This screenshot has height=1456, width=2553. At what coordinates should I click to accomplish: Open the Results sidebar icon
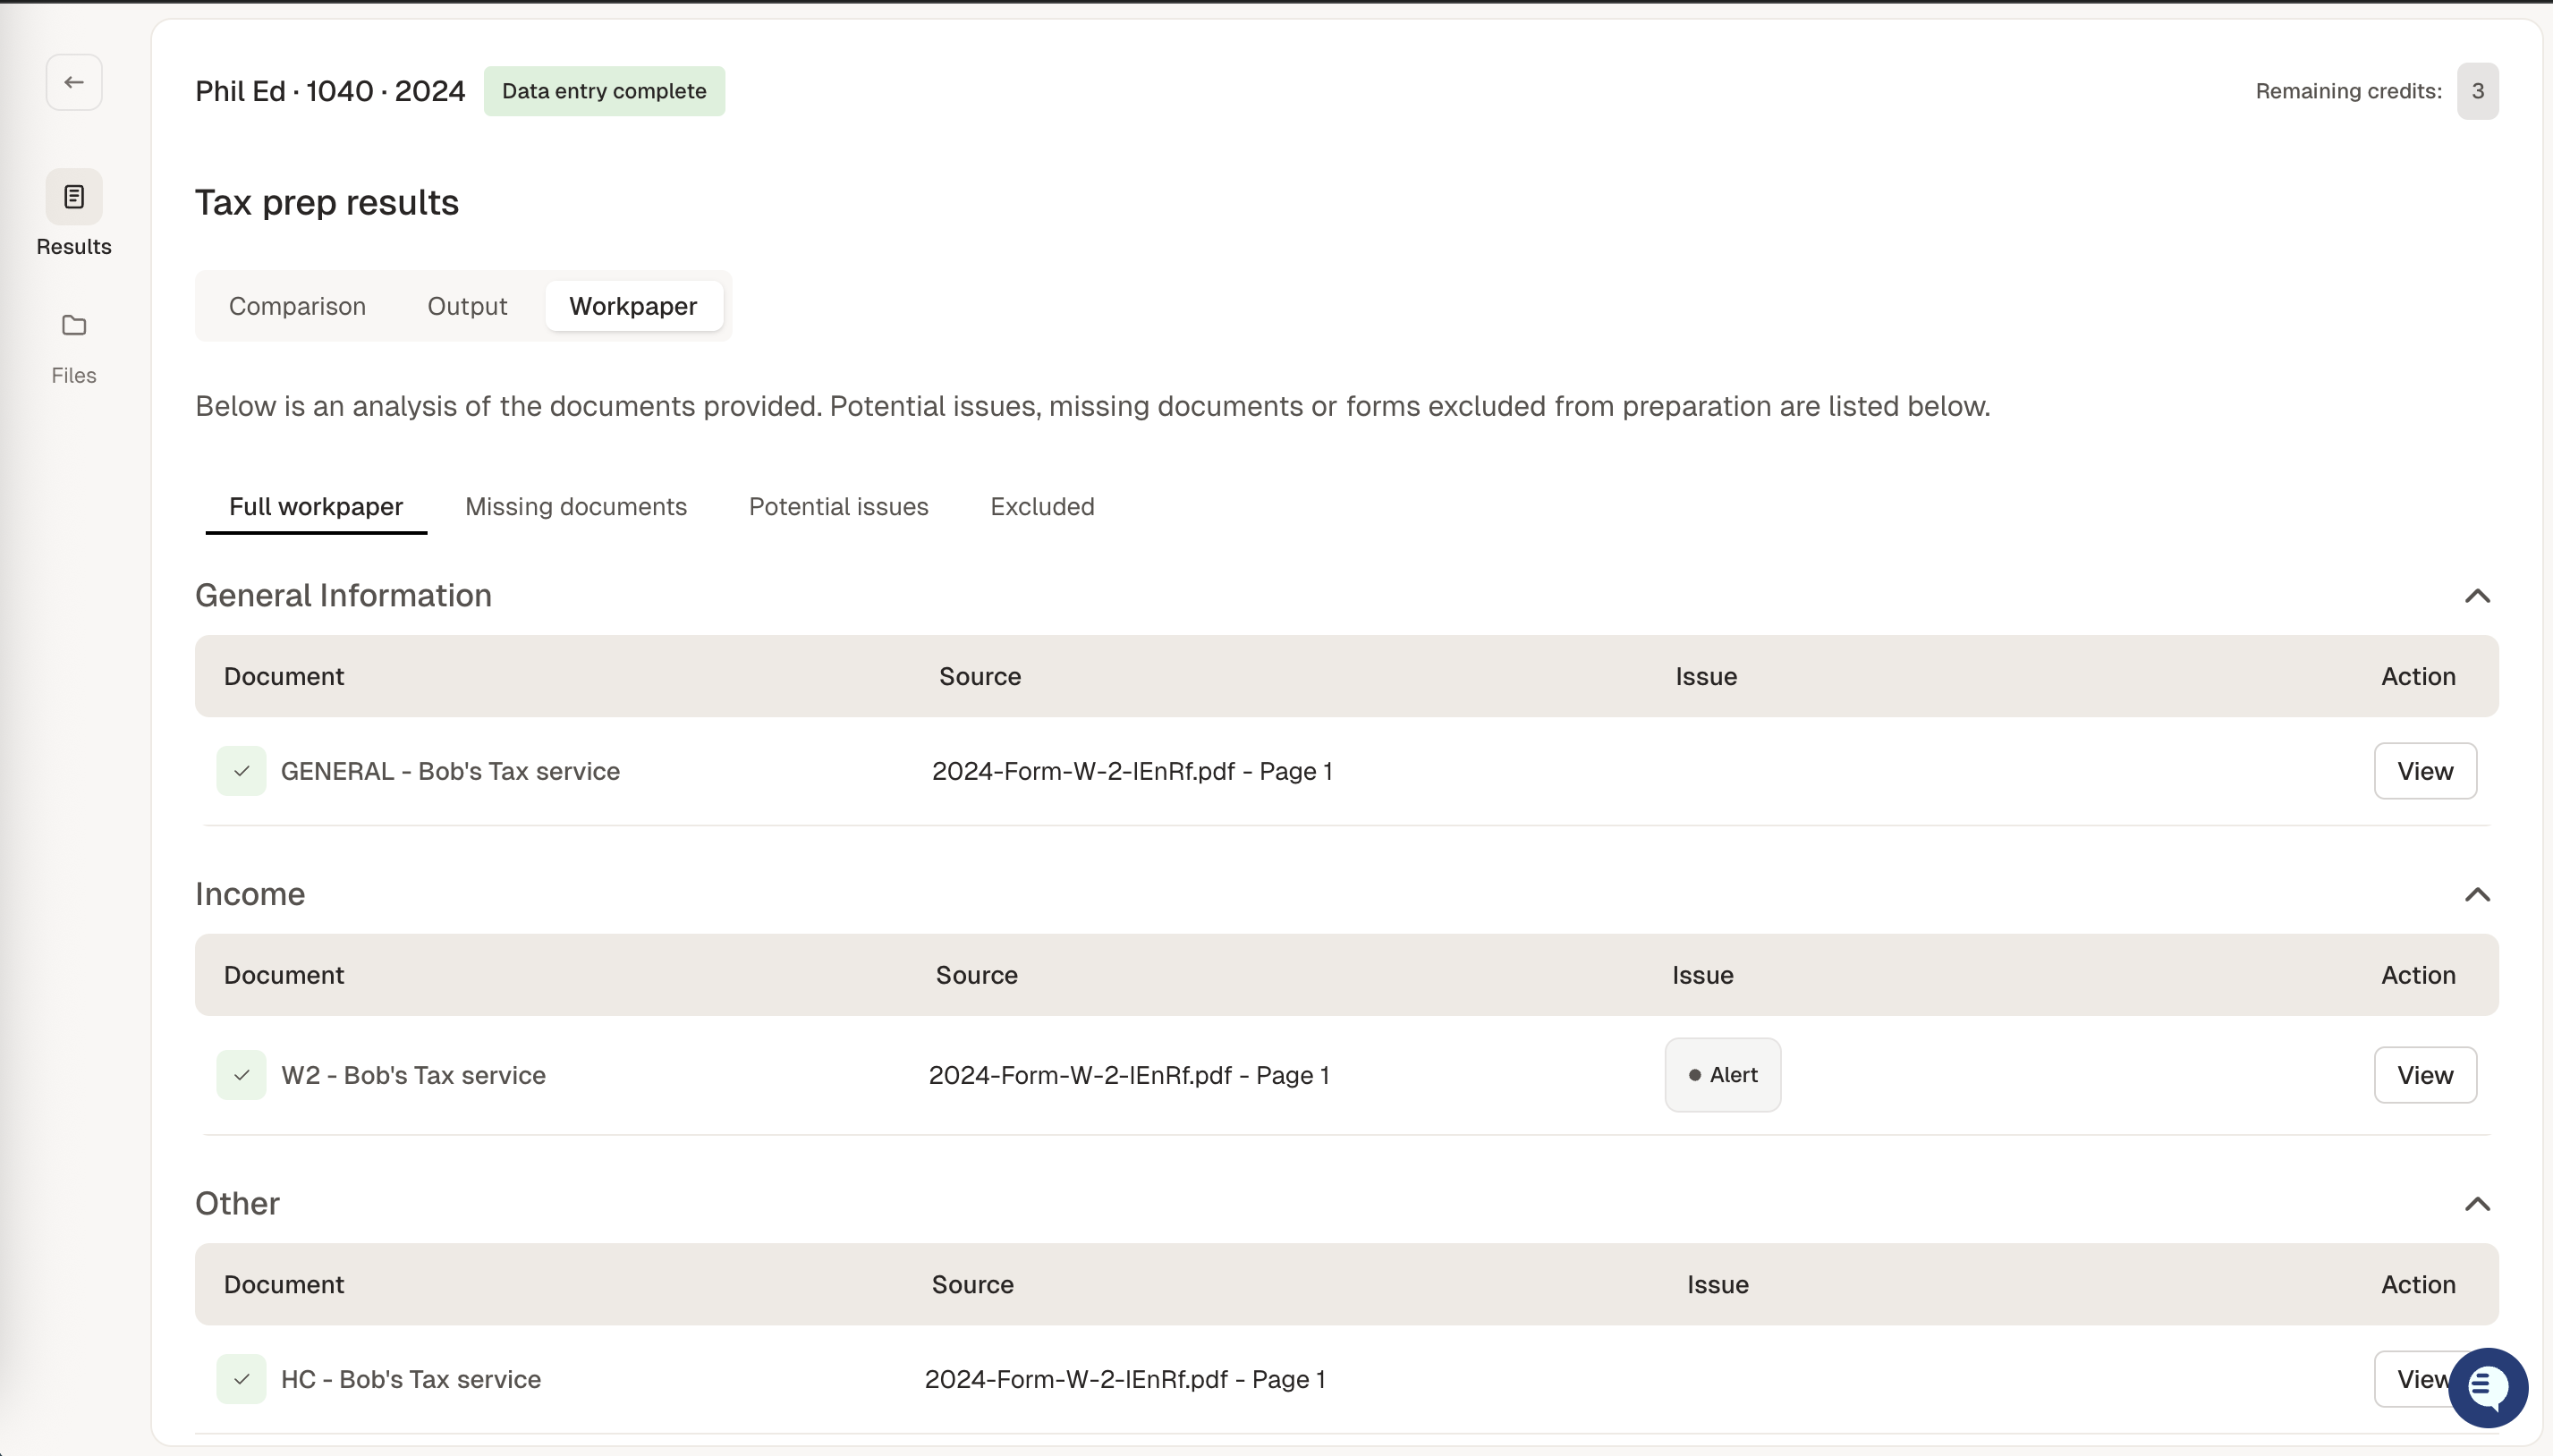point(74,197)
